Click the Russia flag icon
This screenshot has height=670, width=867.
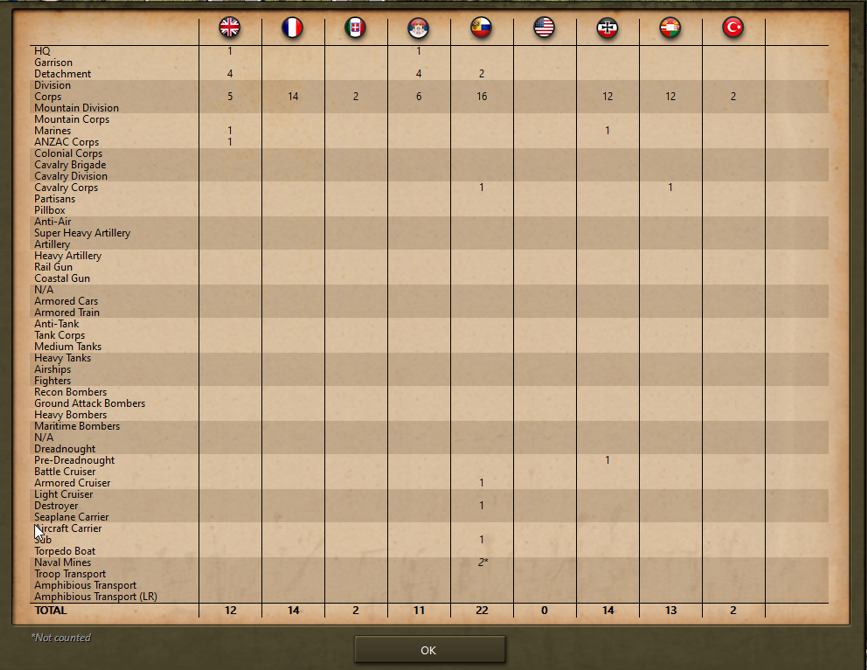click(x=481, y=27)
